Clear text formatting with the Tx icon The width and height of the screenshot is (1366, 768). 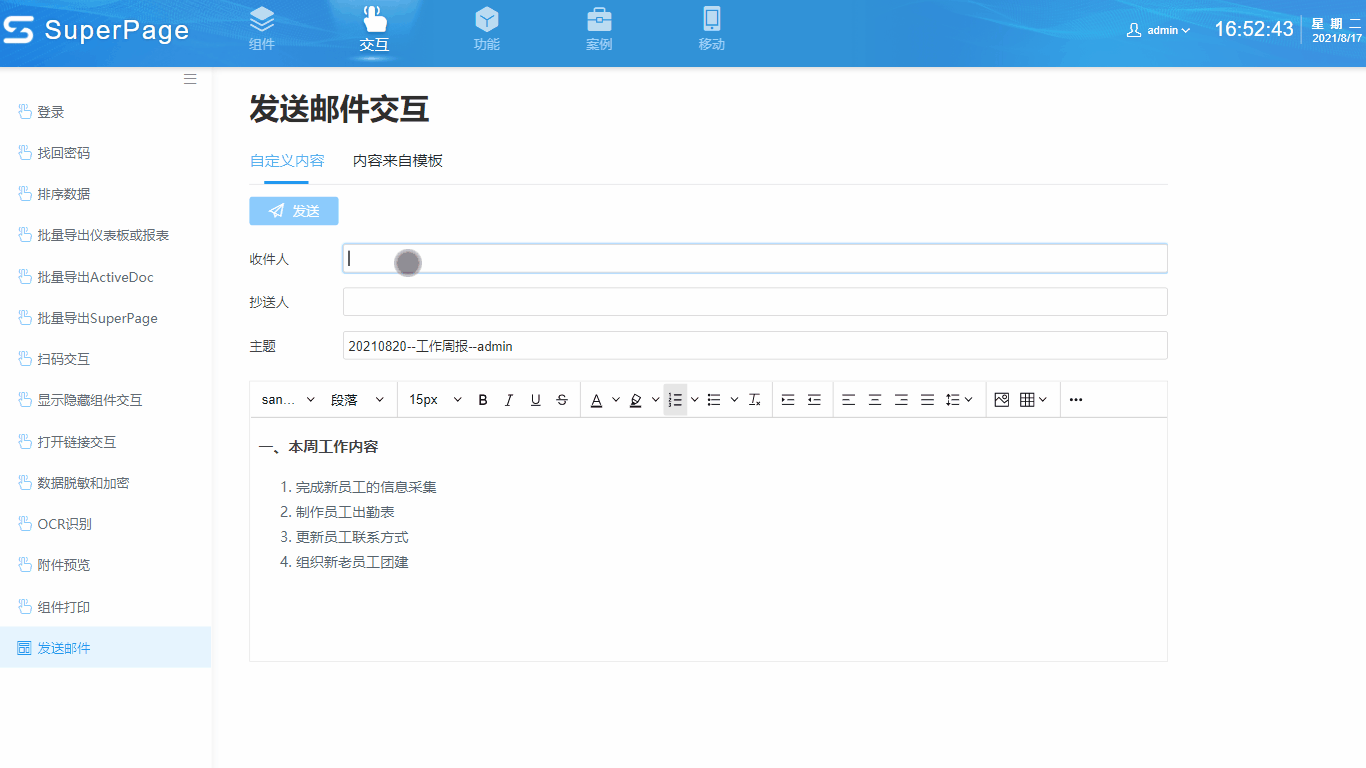click(754, 399)
